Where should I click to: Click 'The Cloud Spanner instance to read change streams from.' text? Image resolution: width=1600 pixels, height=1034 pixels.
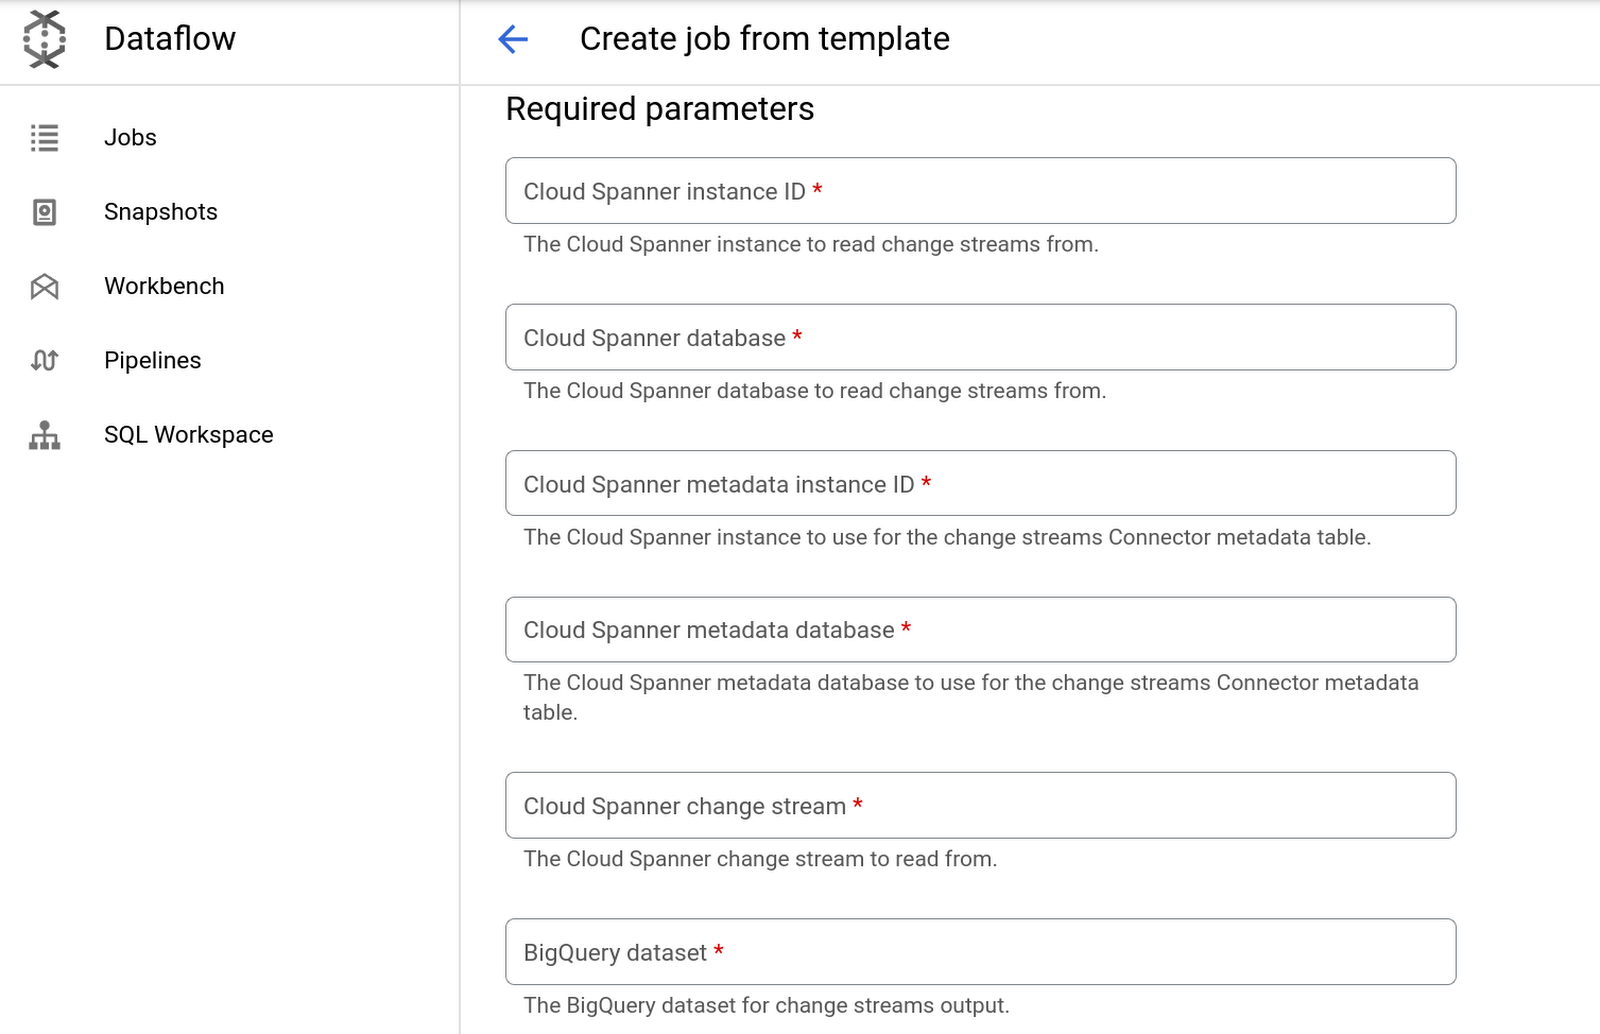[x=811, y=244]
